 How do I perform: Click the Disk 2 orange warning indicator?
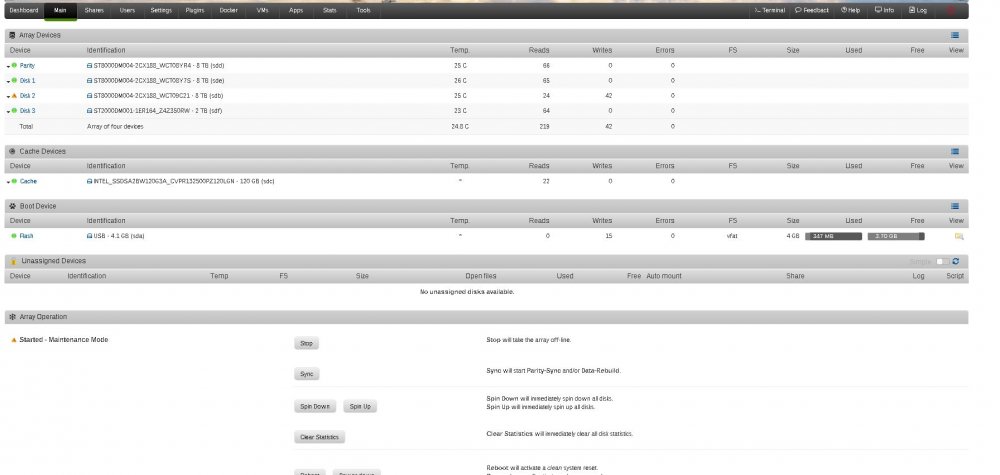[14, 96]
